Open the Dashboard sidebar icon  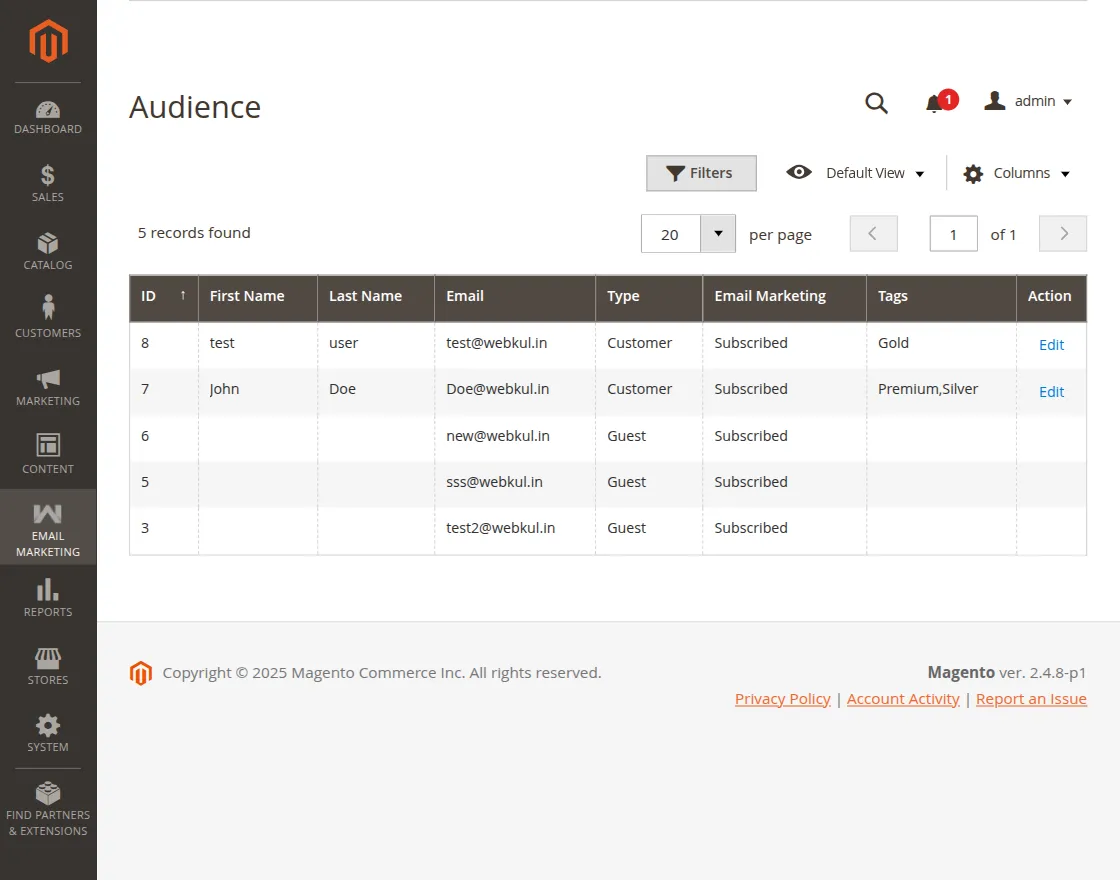(48, 117)
